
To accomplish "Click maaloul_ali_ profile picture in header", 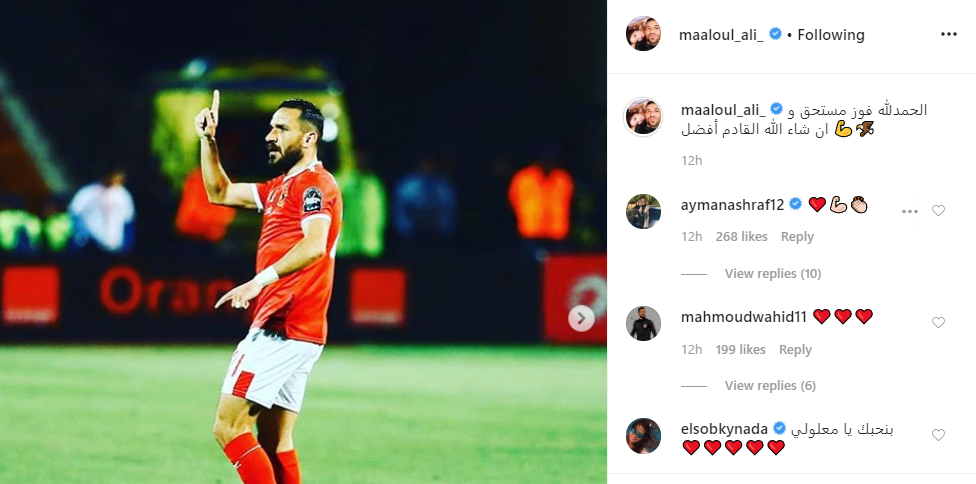I will pos(643,34).
